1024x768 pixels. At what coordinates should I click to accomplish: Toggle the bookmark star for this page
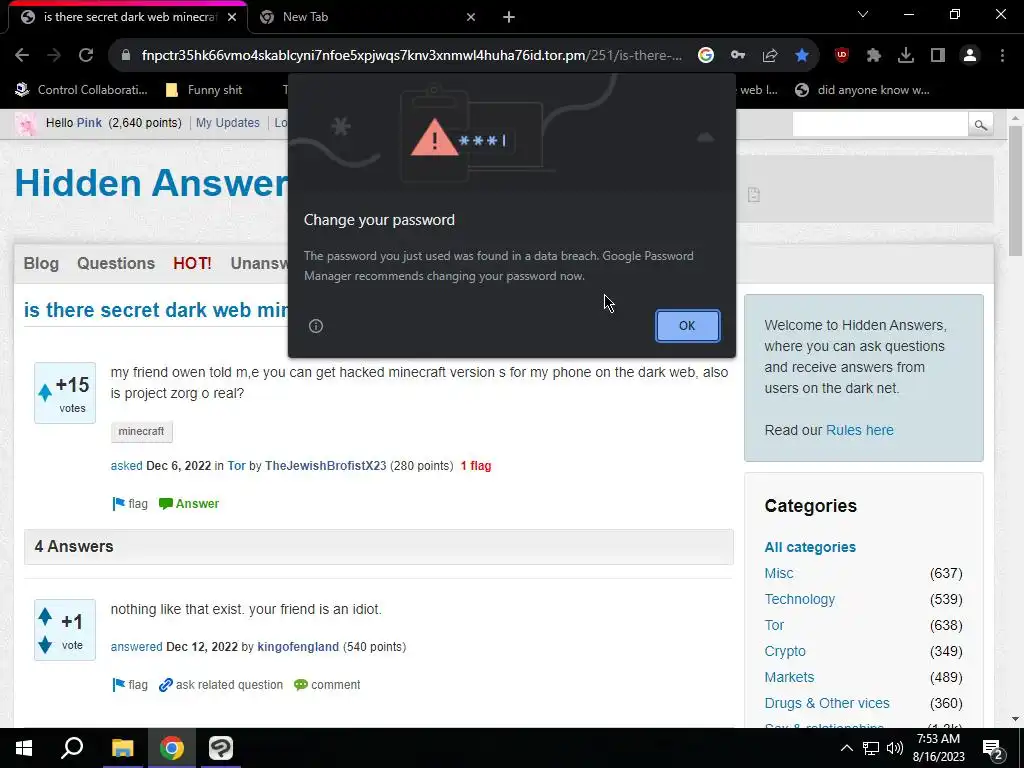(x=802, y=56)
